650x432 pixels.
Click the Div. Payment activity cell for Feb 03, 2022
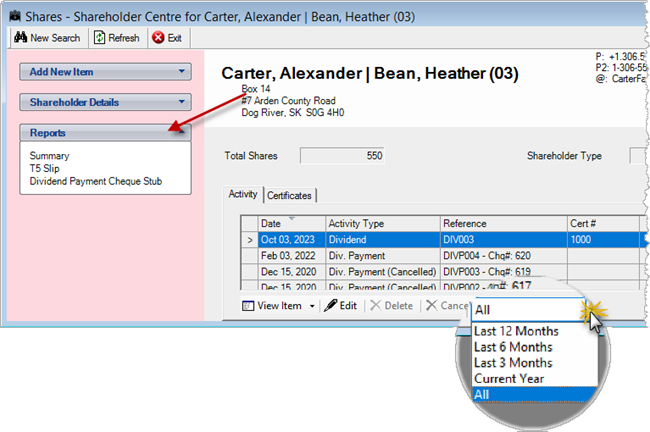tap(383, 256)
